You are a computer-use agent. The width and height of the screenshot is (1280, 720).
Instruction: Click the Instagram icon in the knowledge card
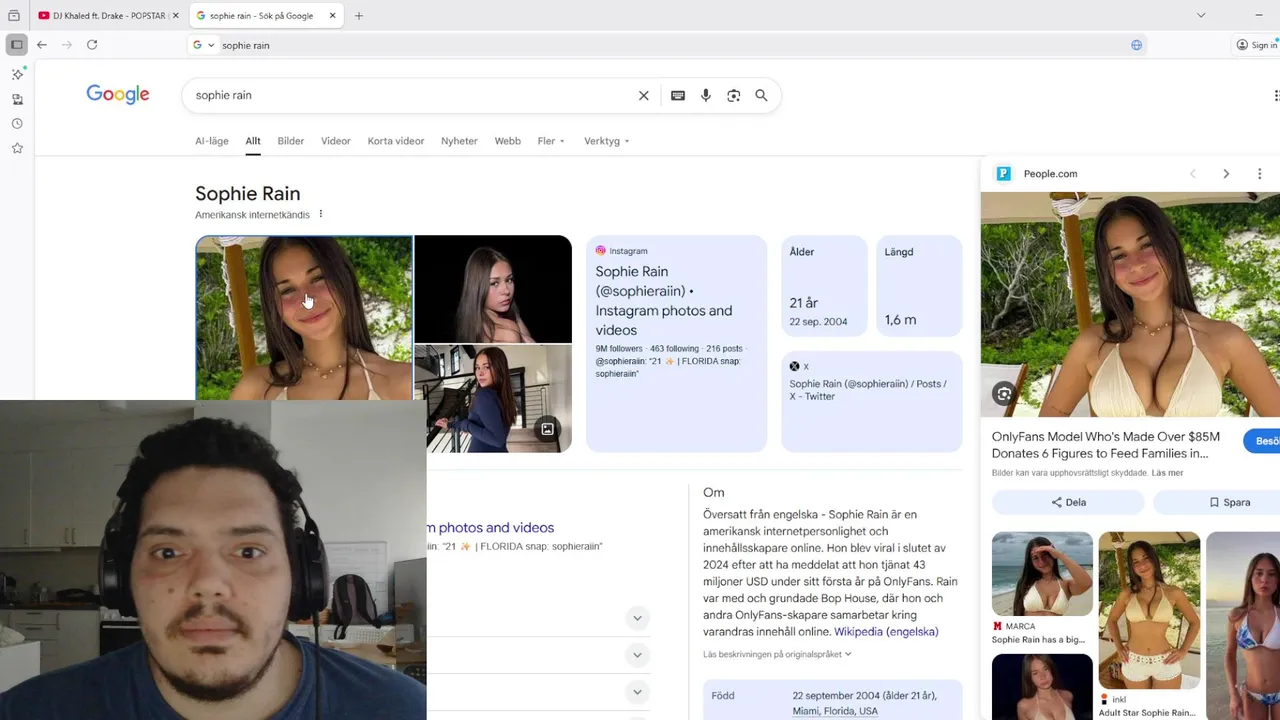click(601, 251)
